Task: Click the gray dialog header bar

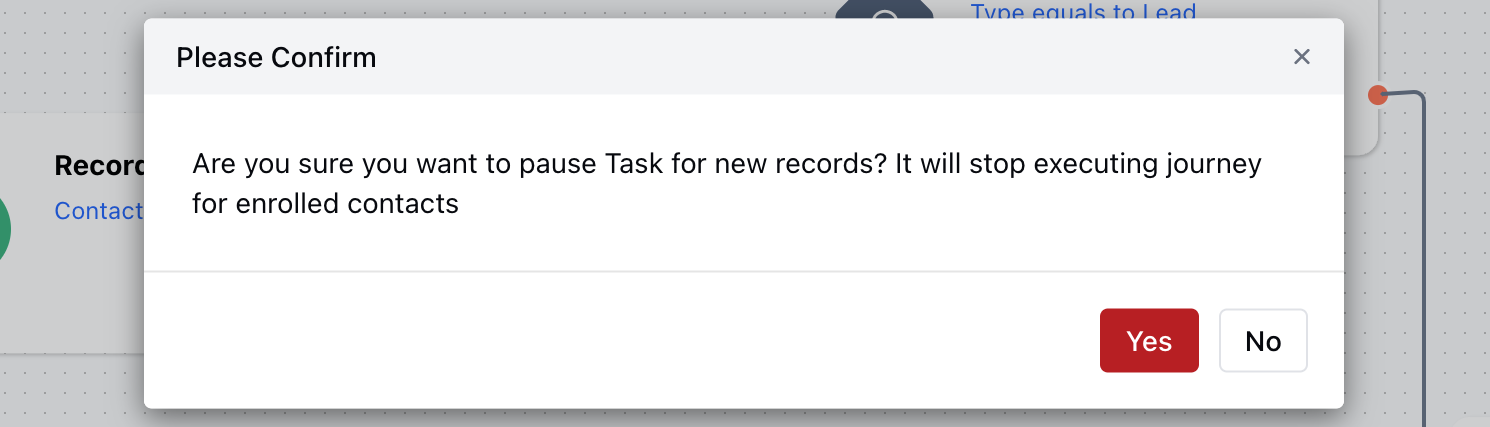Action: point(743,57)
